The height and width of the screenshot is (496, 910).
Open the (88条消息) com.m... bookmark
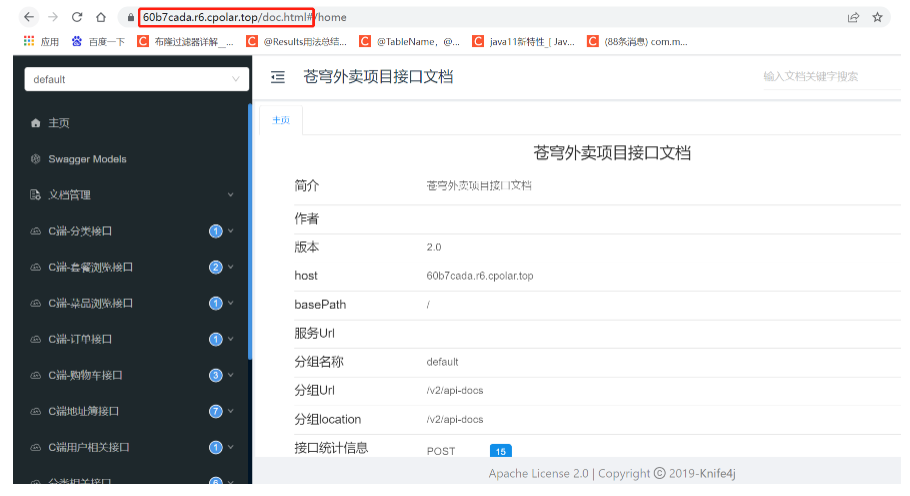637,42
